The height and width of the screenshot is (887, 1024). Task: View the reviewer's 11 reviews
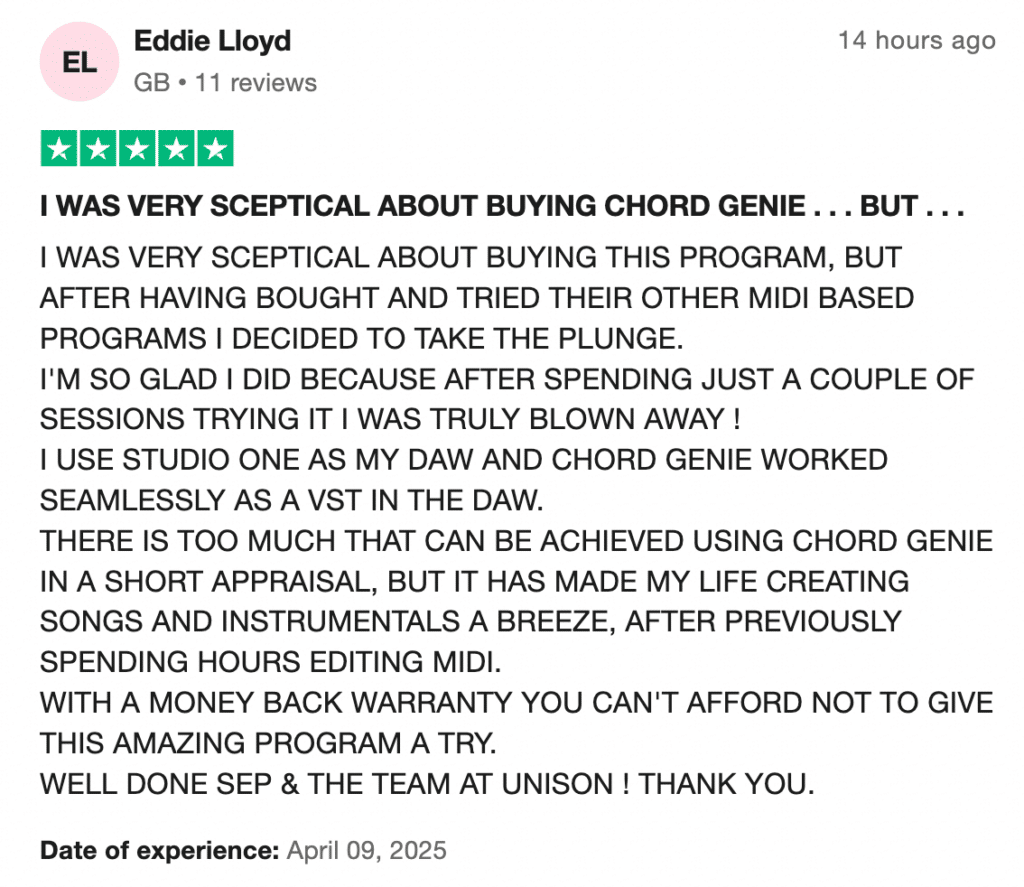coord(256,83)
